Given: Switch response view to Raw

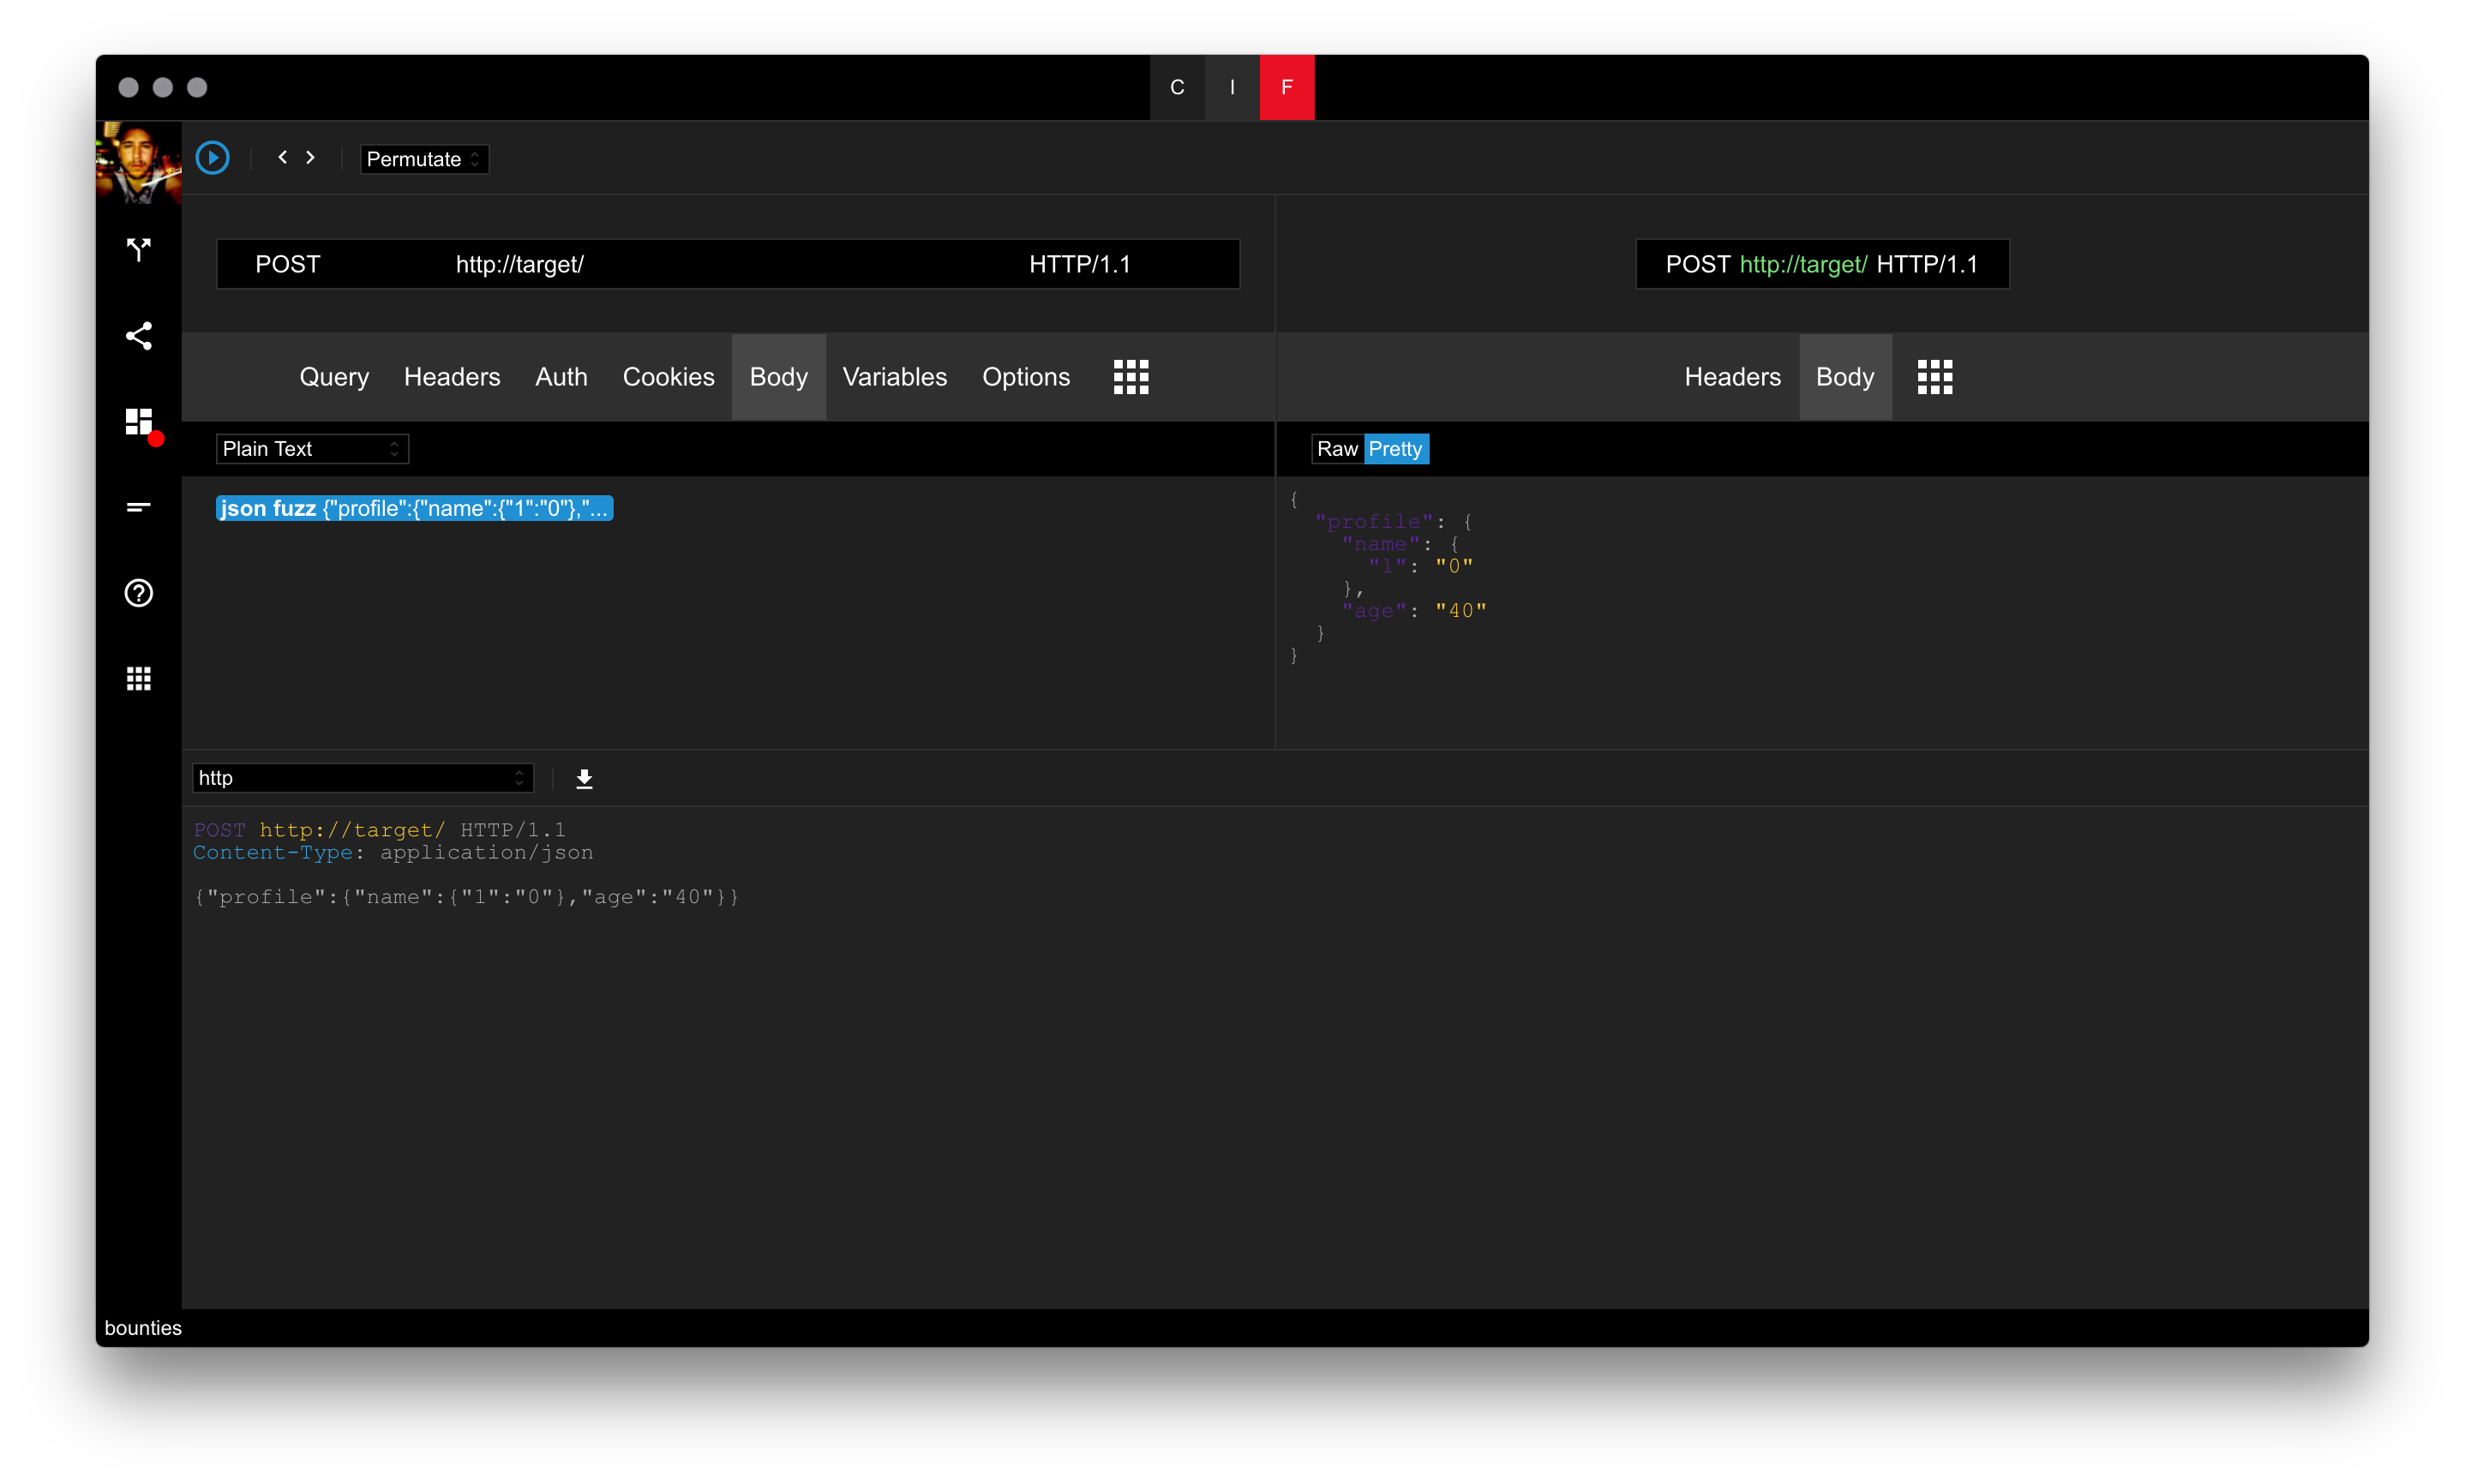Looking at the screenshot, I should point(1336,449).
